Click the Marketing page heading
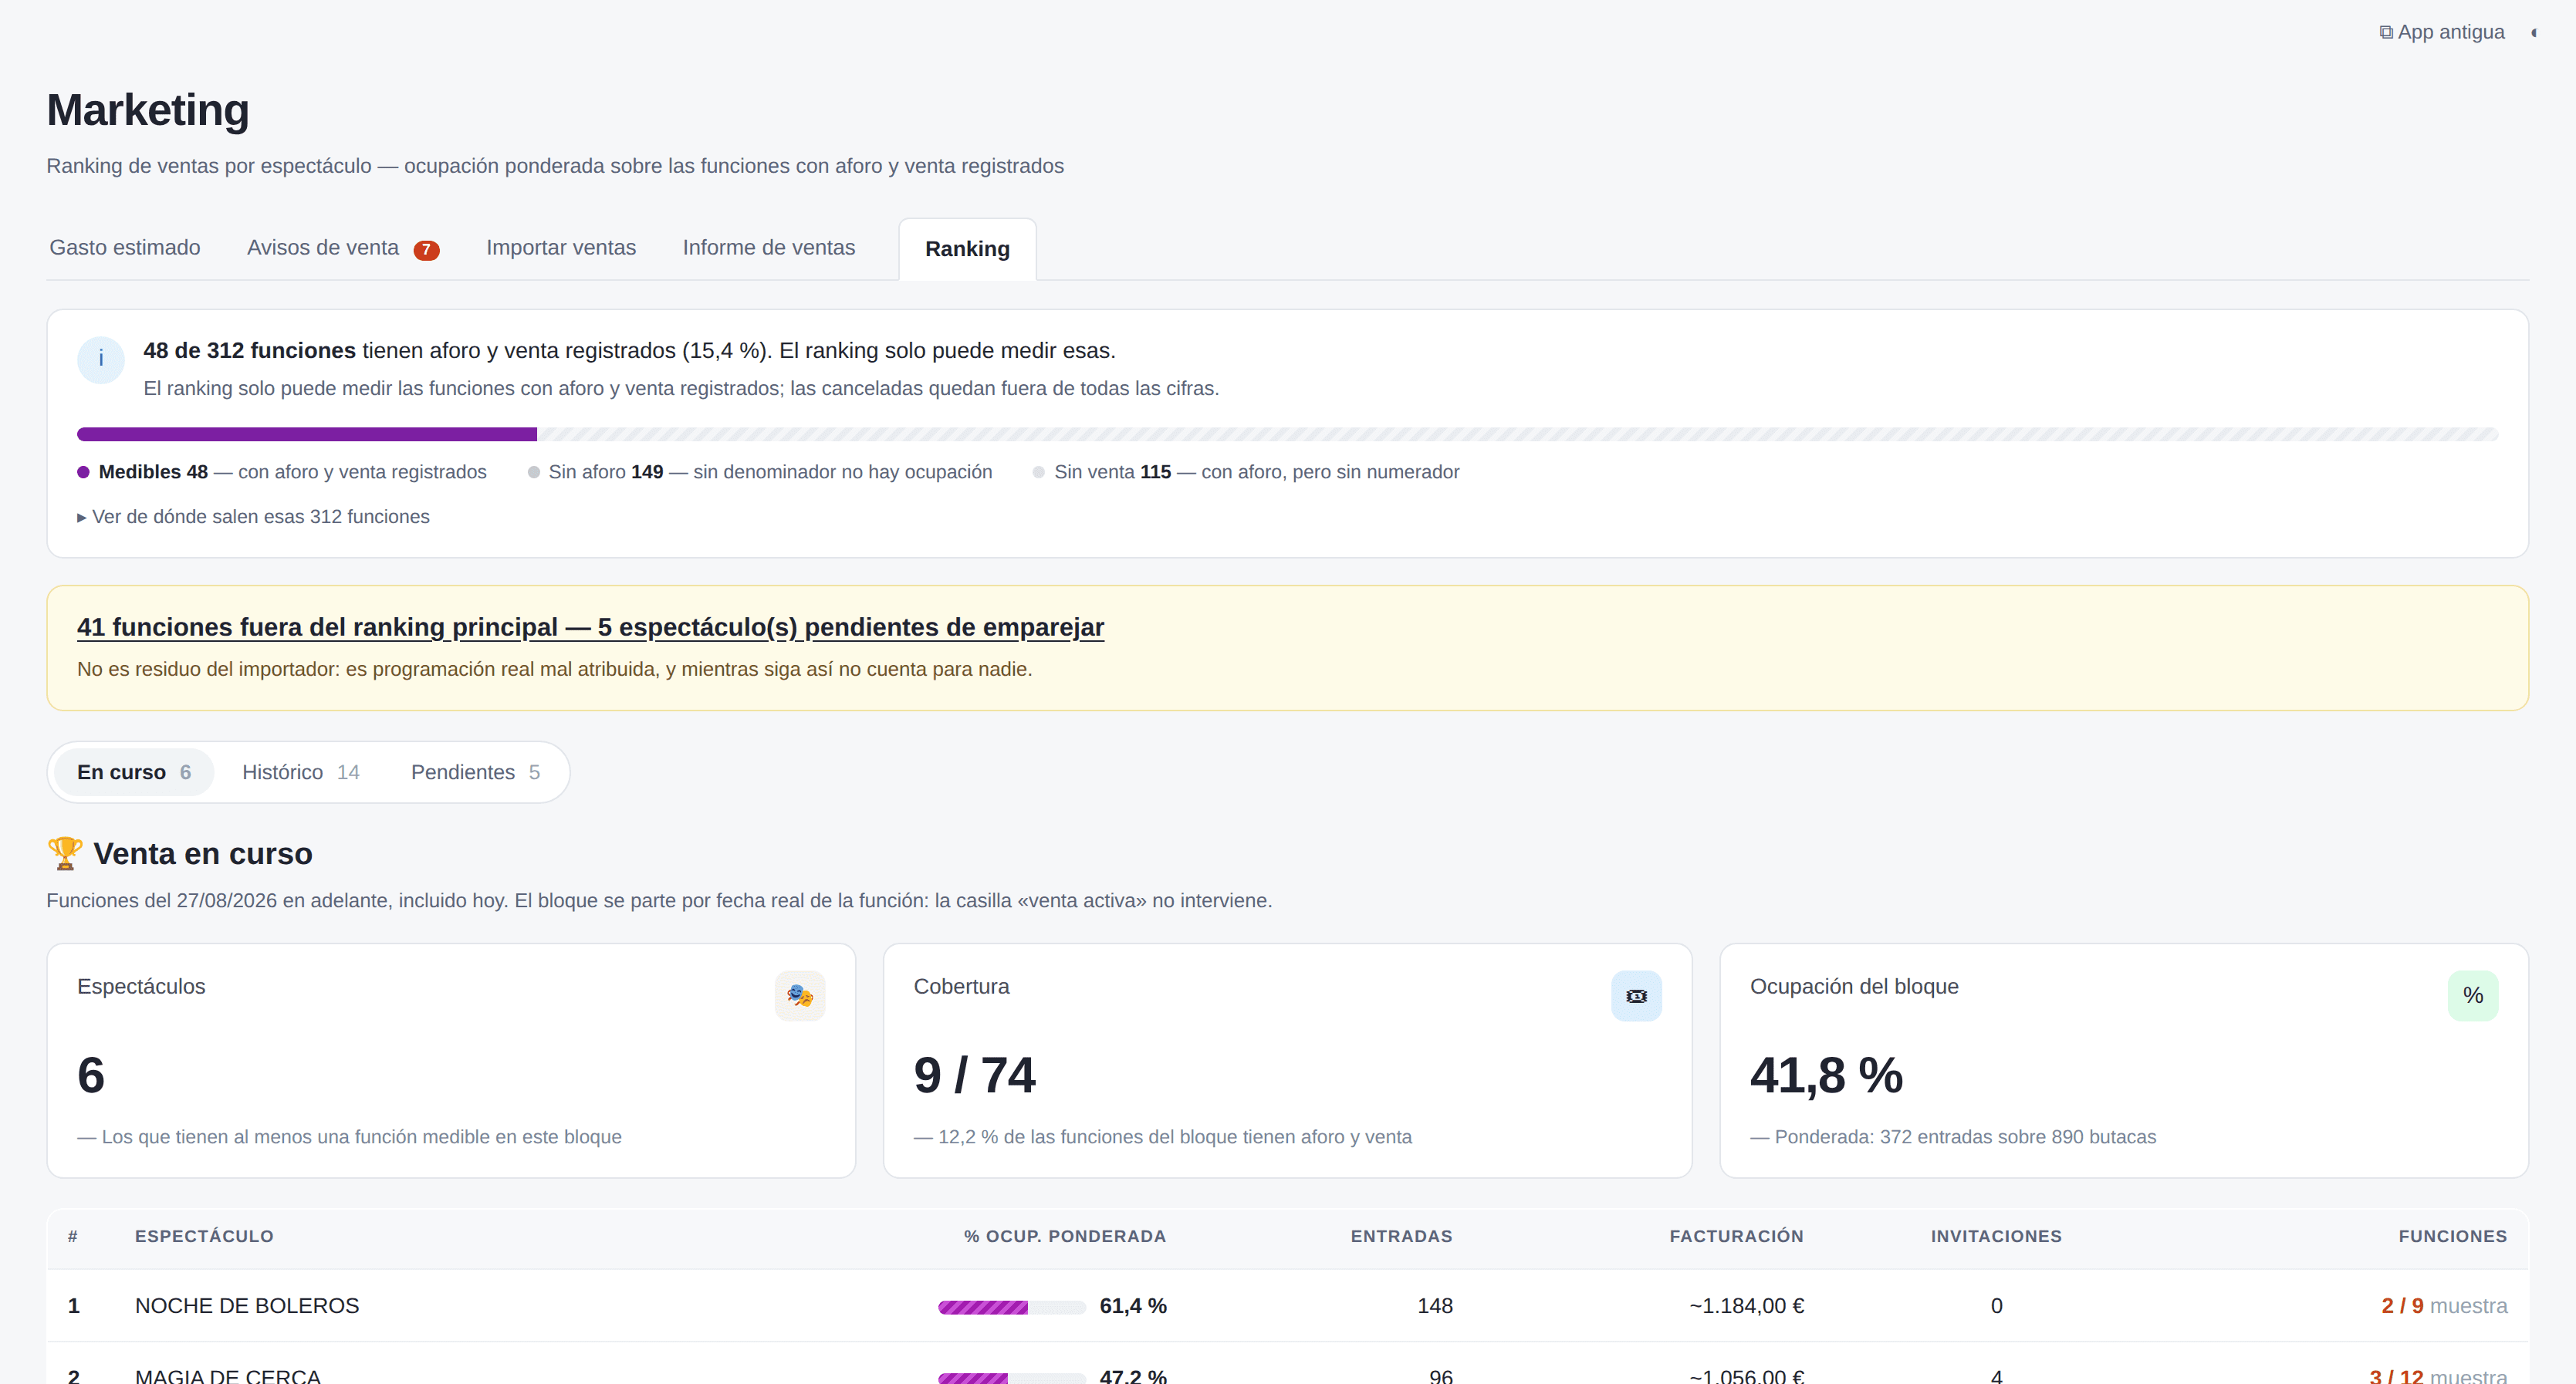The height and width of the screenshot is (1384, 2576). [148, 110]
